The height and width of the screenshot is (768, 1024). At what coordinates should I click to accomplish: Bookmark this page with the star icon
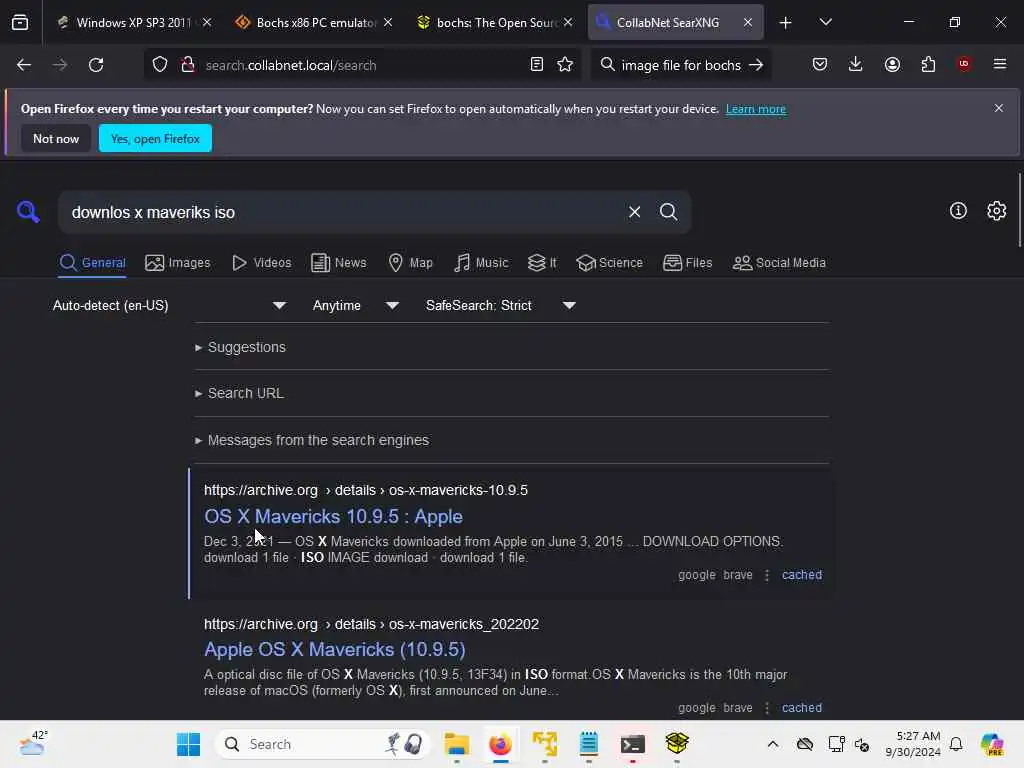(x=565, y=65)
